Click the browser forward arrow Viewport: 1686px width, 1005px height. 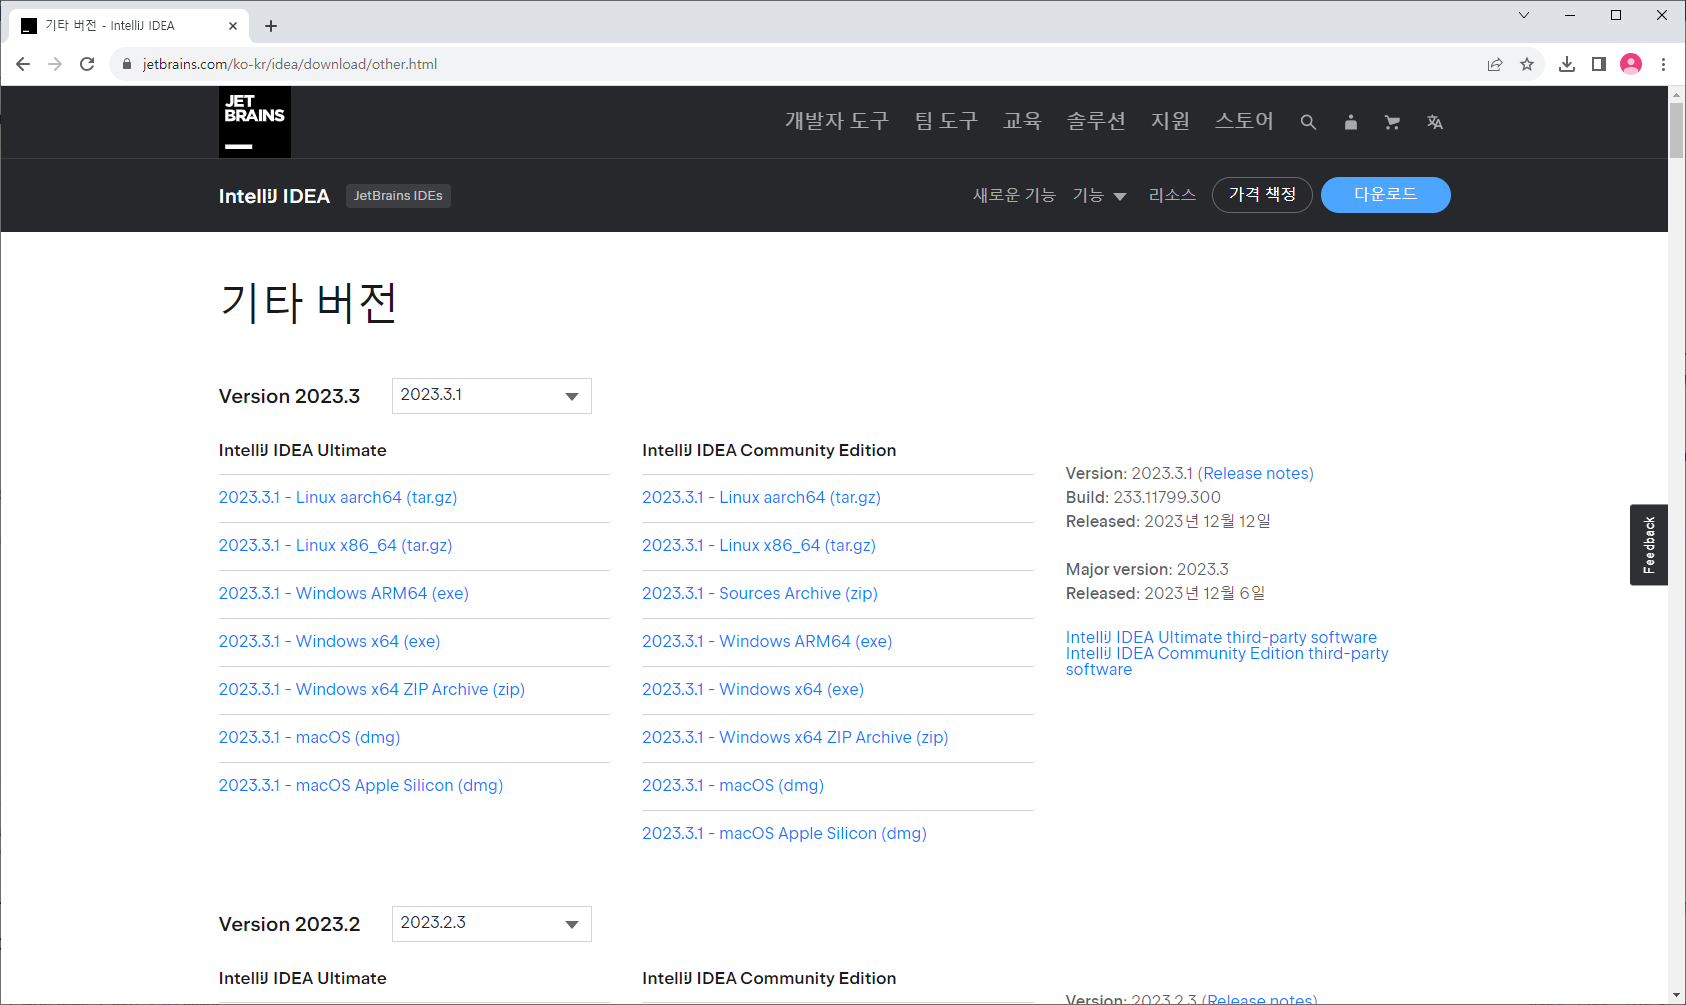55,64
